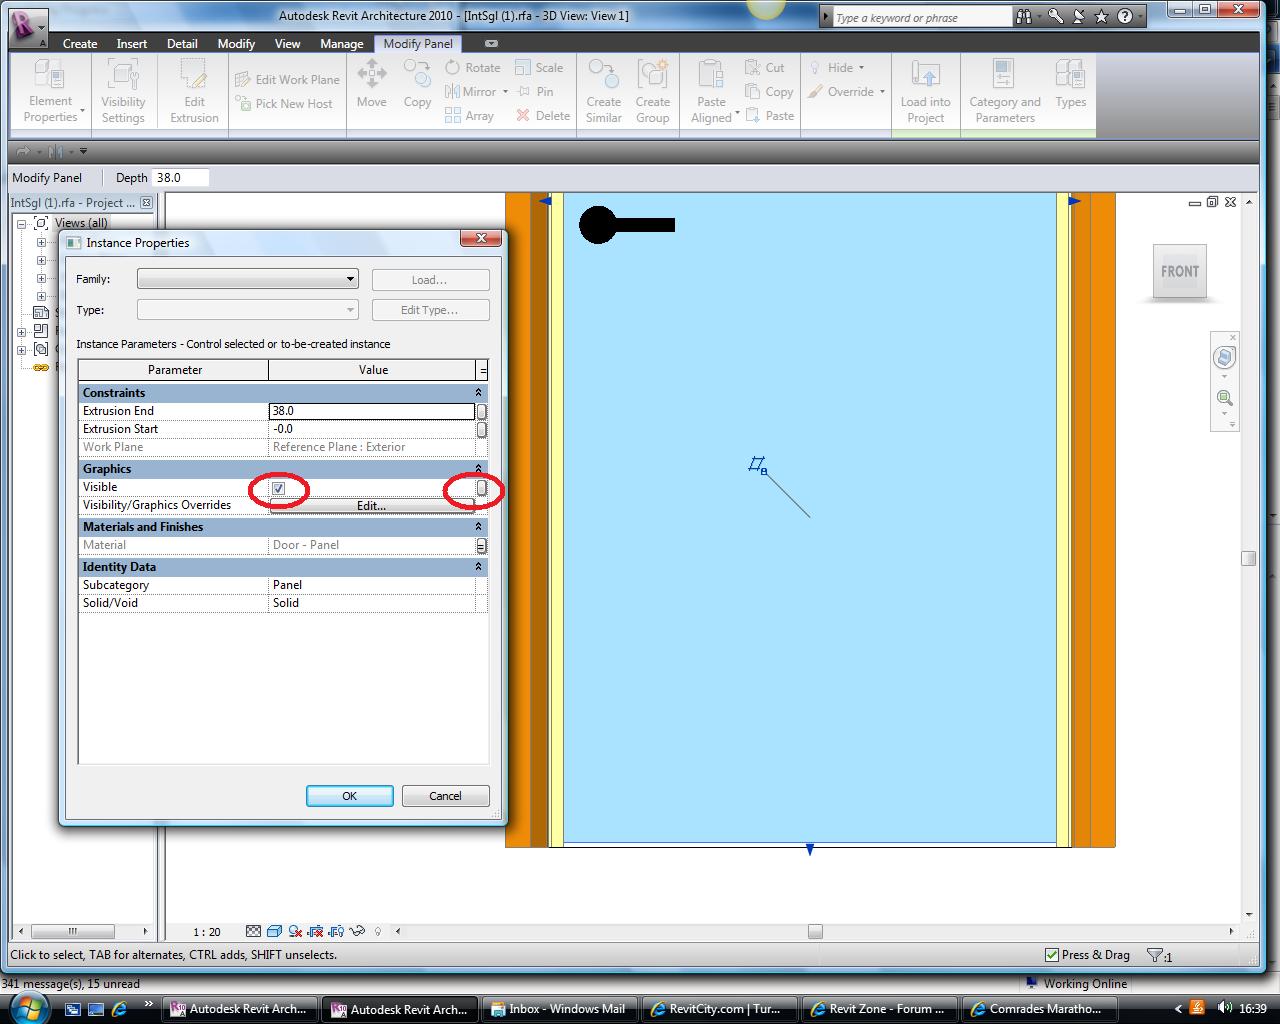Choose the Array tool

click(469, 116)
